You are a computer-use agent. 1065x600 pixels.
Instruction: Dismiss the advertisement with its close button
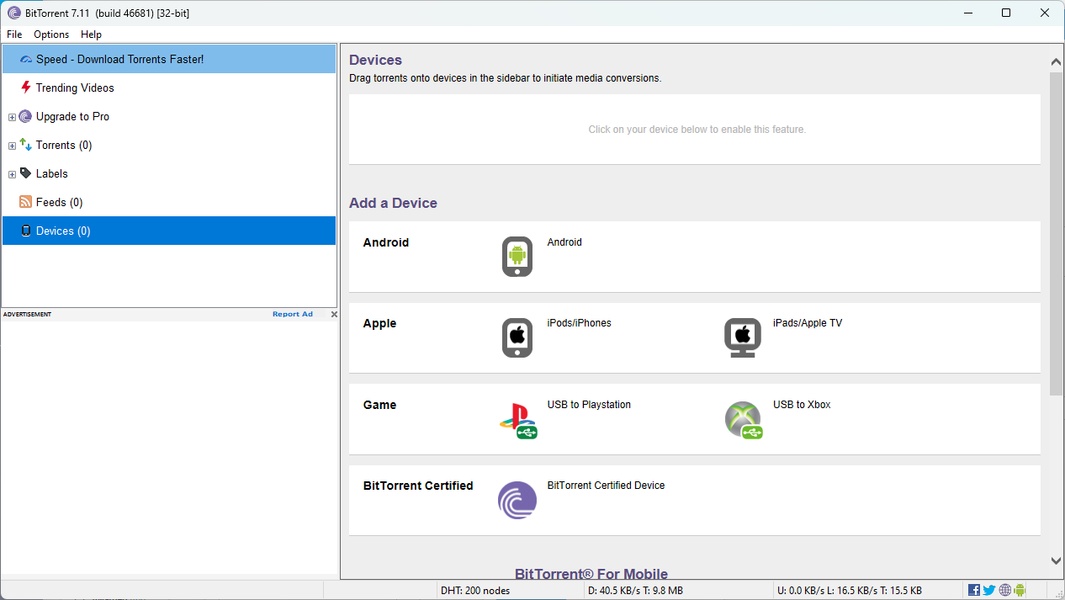[x=333, y=313]
